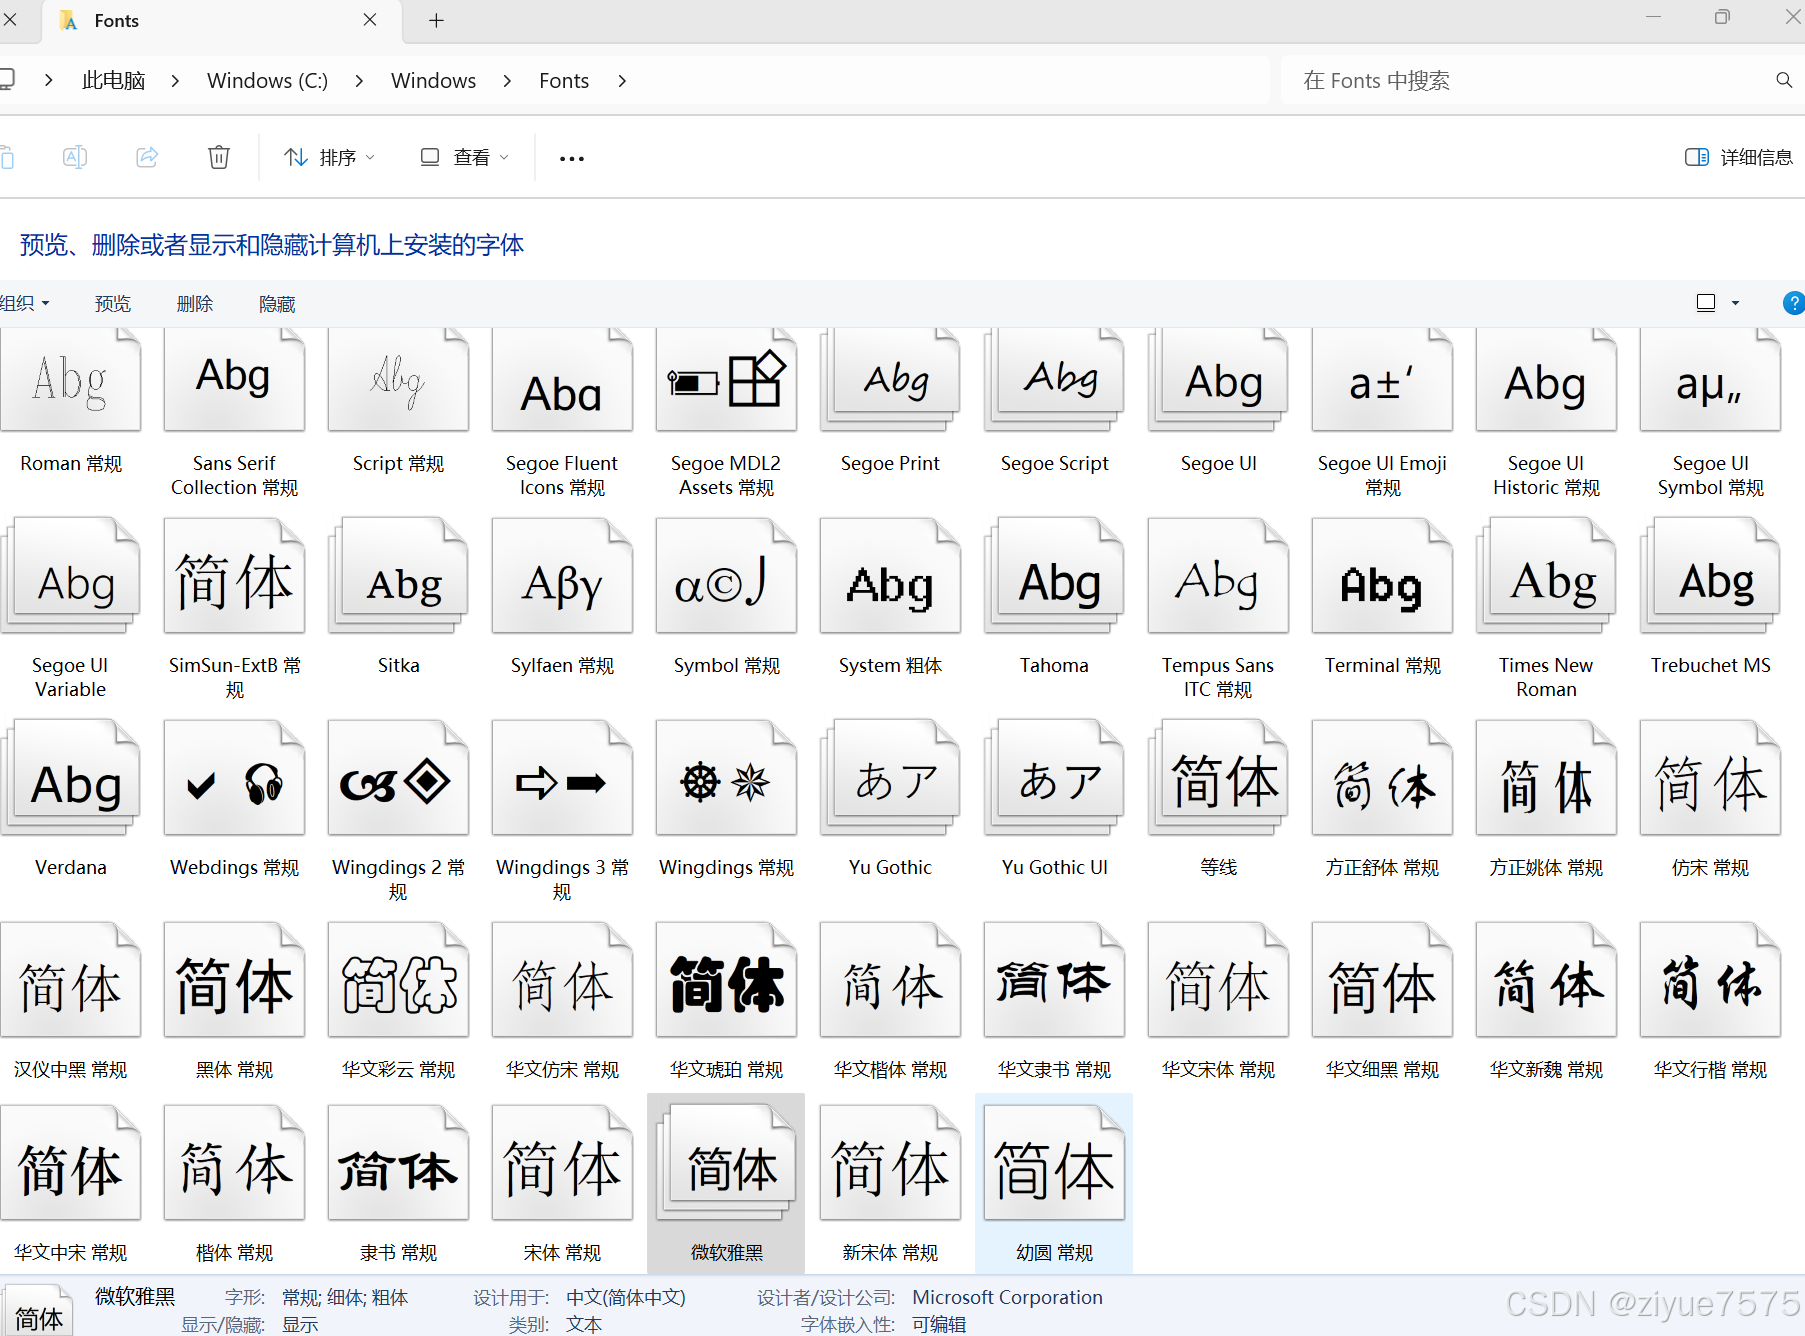Navigate to 此电脑 in address bar

pyautogui.click(x=113, y=81)
